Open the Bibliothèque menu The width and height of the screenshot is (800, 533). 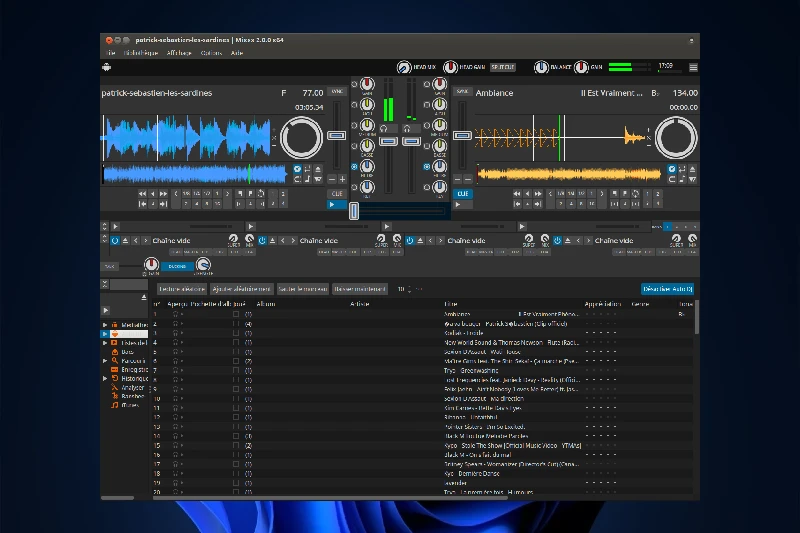click(142, 52)
